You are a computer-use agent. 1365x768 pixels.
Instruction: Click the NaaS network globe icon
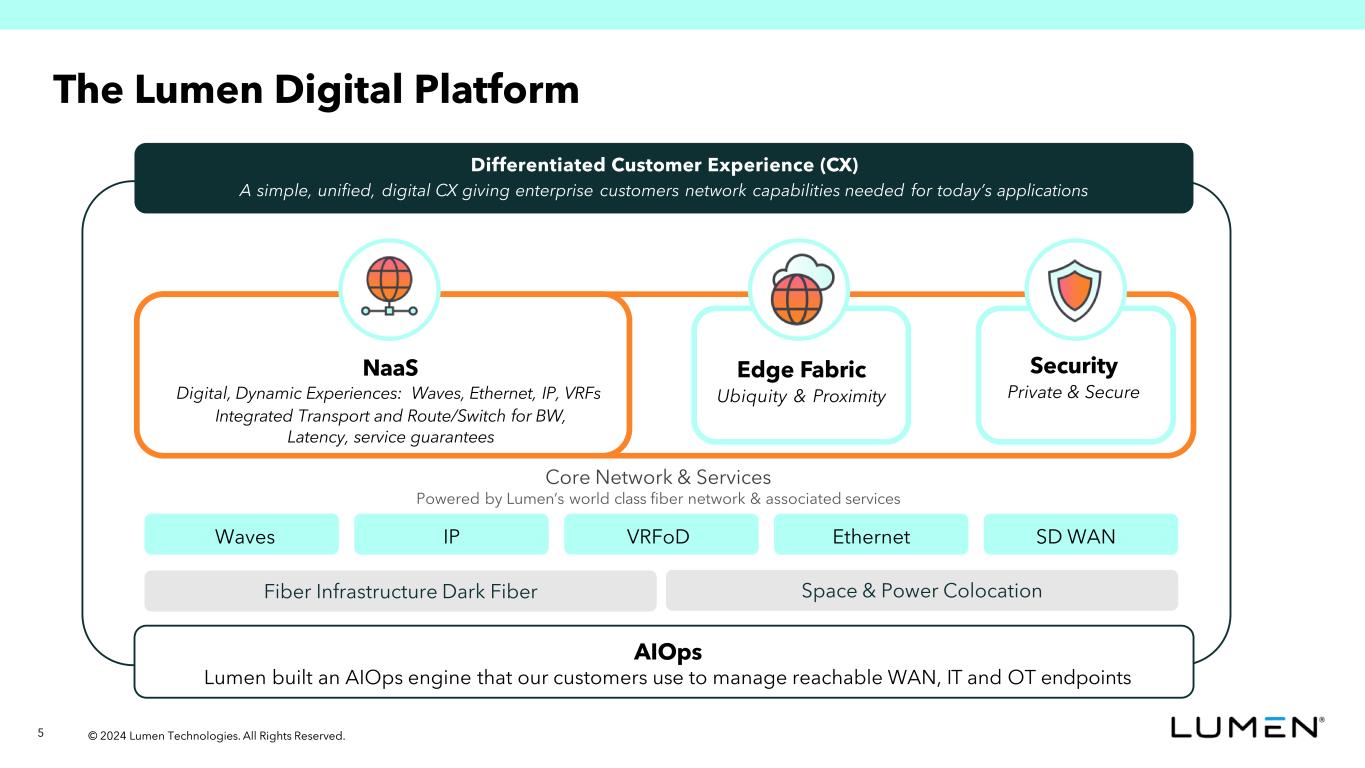pyautogui.click(x=389, y=288)
